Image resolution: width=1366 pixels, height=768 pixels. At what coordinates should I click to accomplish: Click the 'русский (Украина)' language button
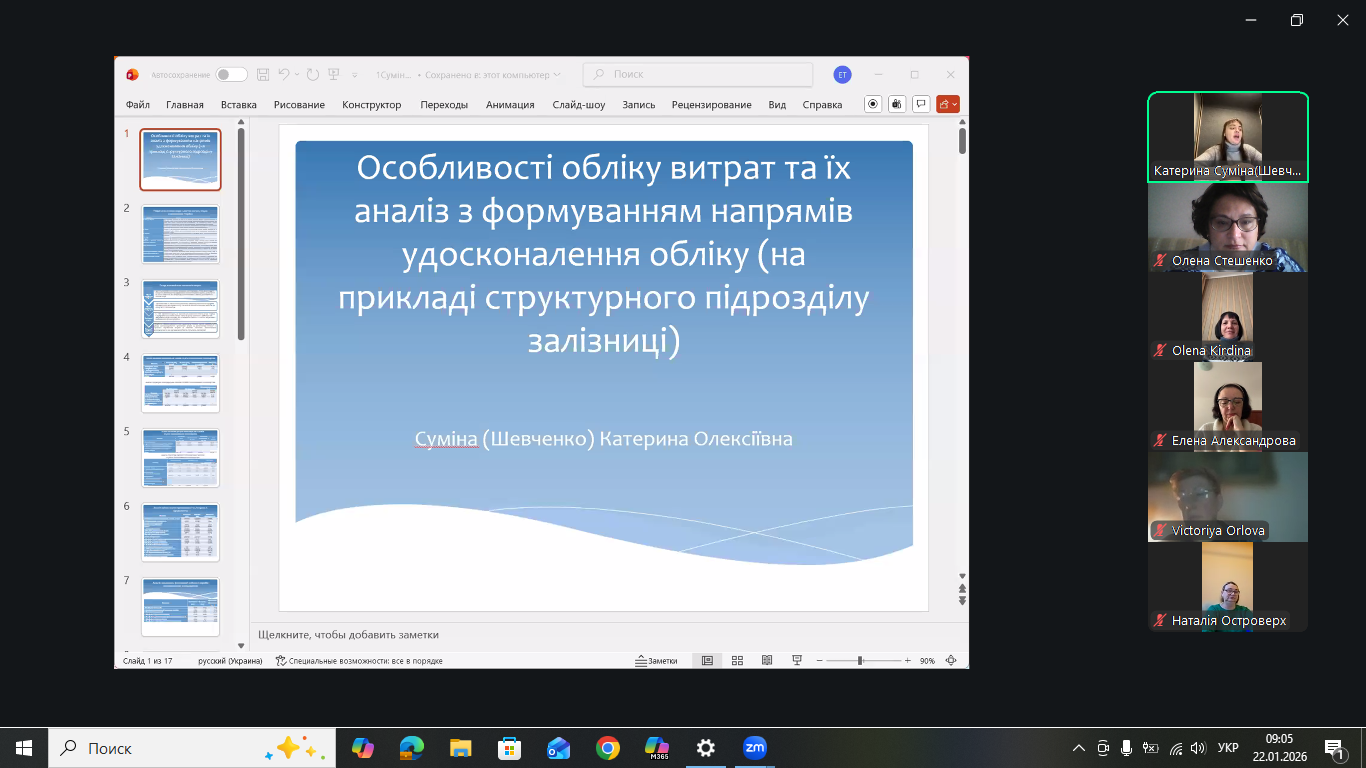point(230,661)
